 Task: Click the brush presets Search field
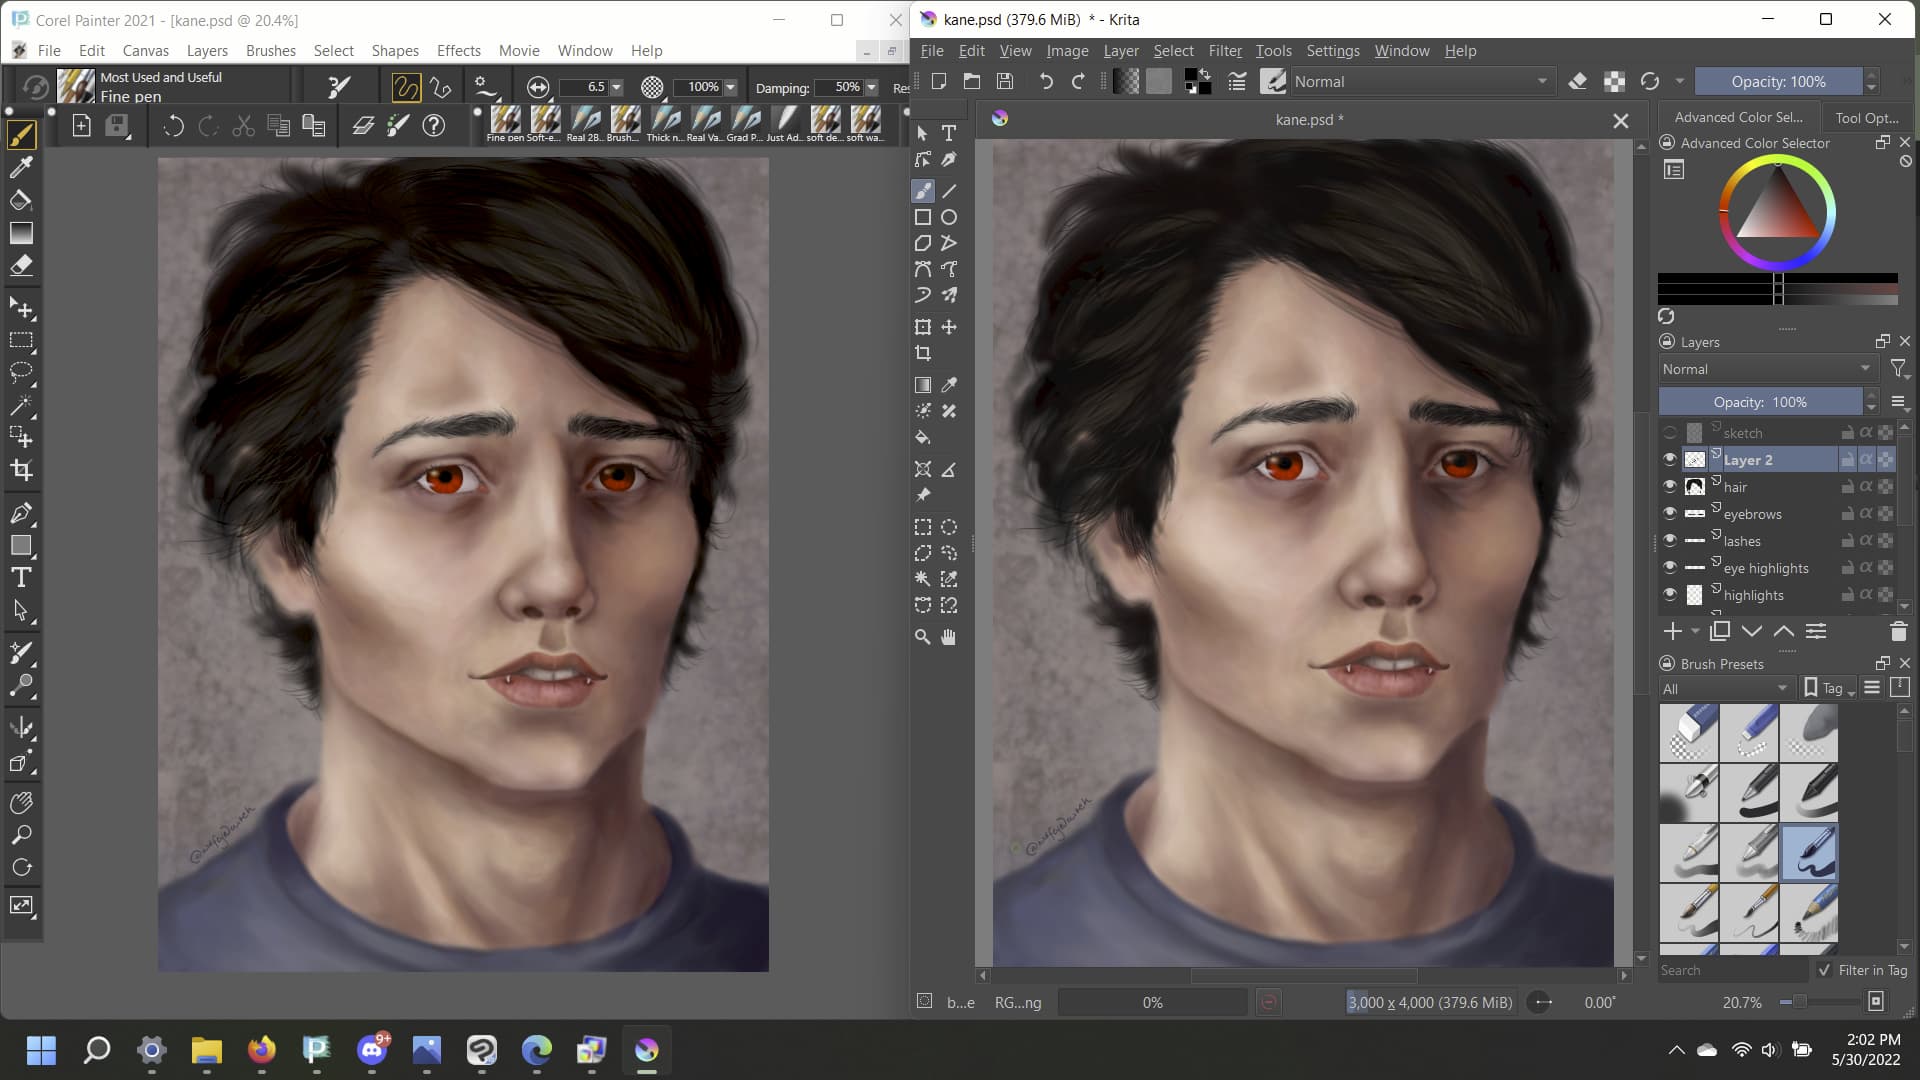click(1730, 970)
